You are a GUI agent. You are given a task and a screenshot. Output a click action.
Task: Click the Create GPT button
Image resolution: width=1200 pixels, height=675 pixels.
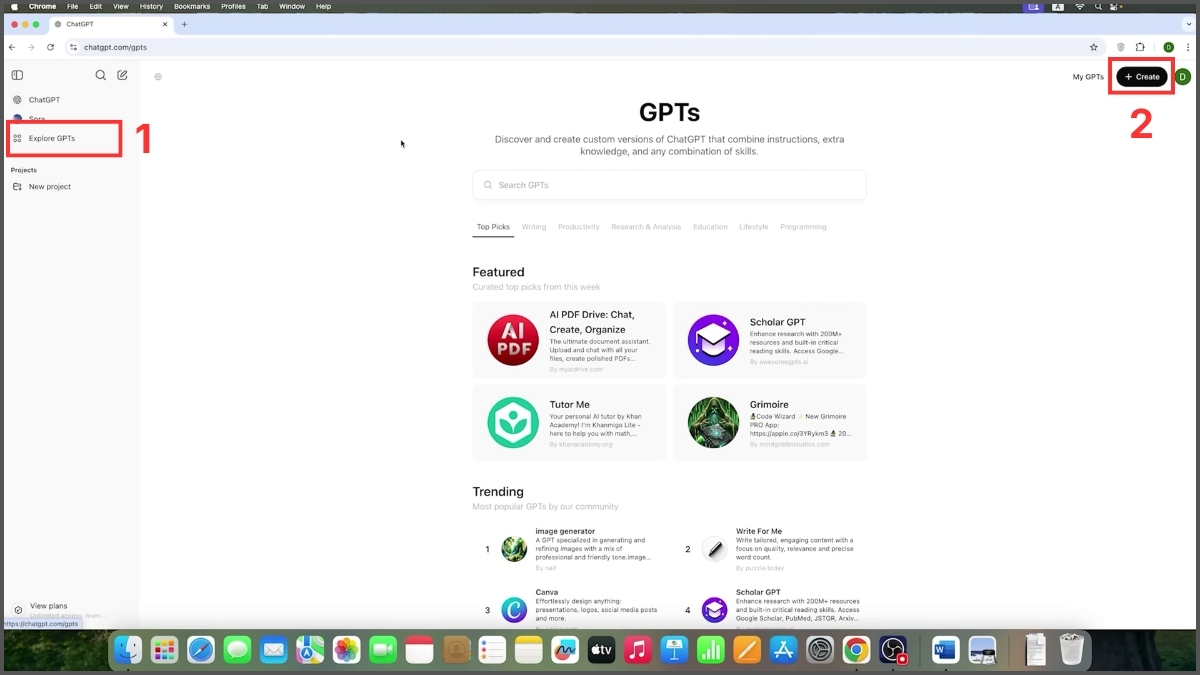pyautogui.click(x=1142, y=77)
